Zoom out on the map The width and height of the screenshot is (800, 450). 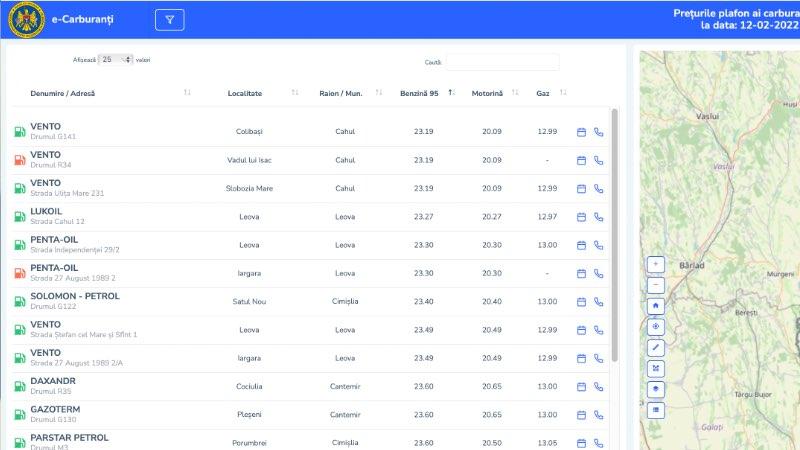point(656,285)
